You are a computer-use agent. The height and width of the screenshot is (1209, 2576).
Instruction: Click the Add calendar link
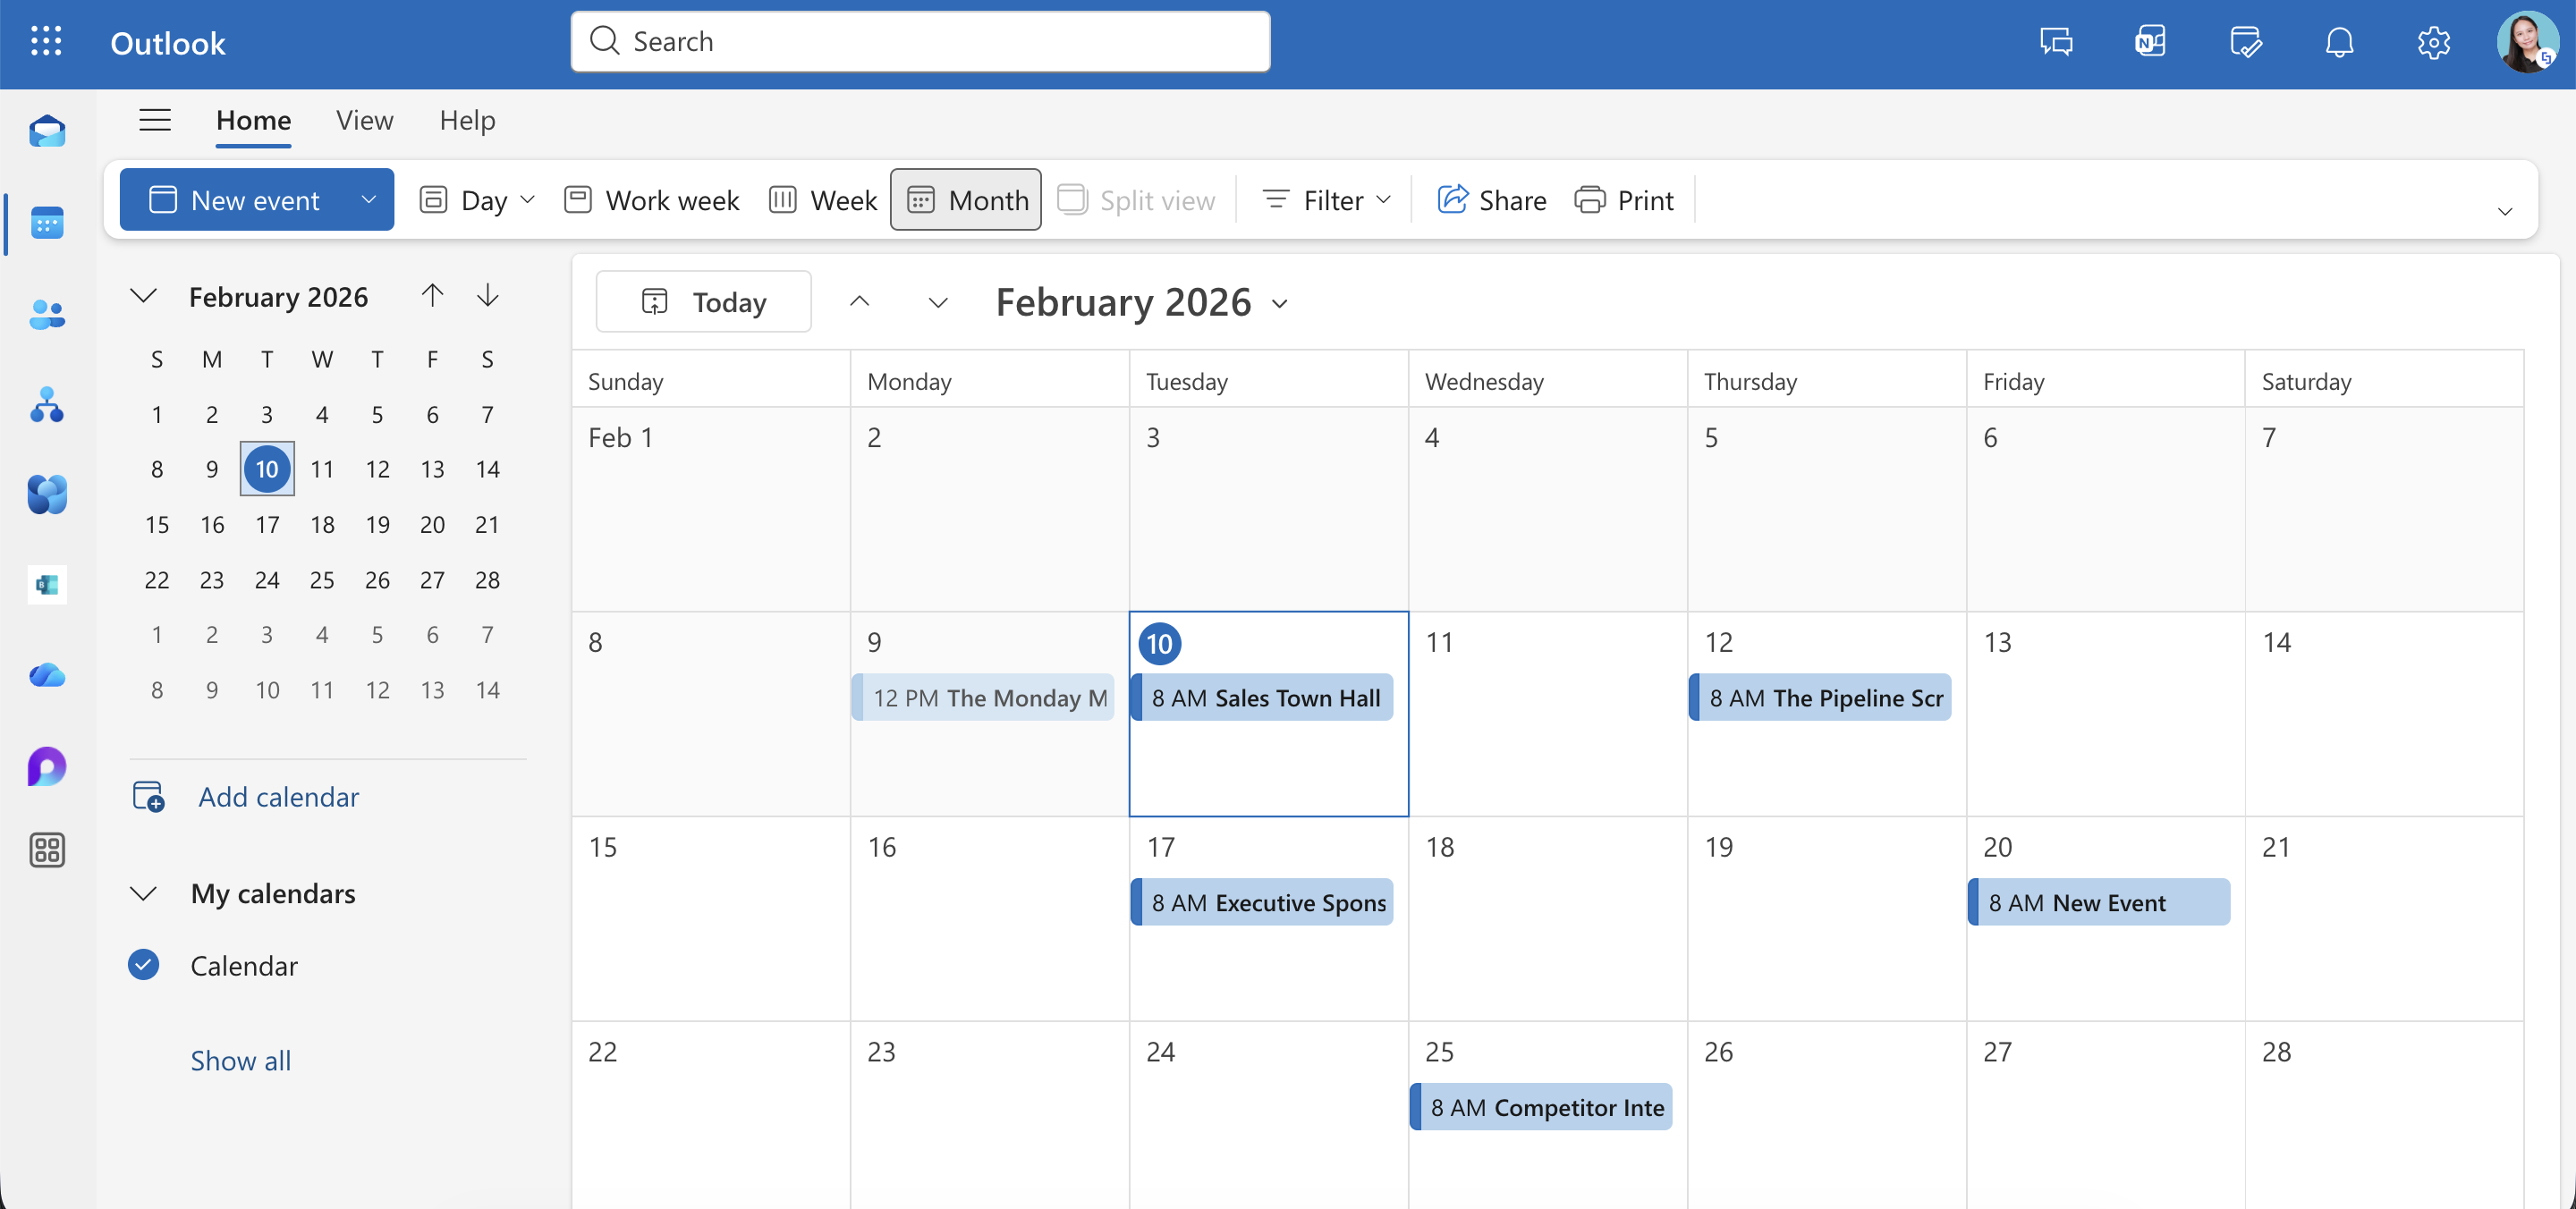coord(278,796)
